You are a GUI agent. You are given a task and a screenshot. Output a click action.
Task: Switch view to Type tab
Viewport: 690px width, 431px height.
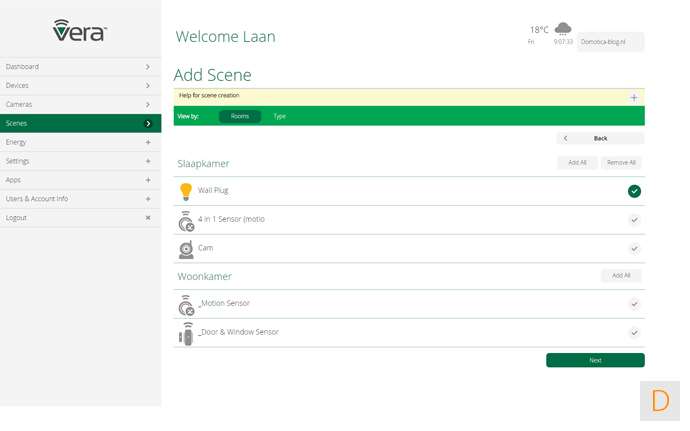point(280,116)
